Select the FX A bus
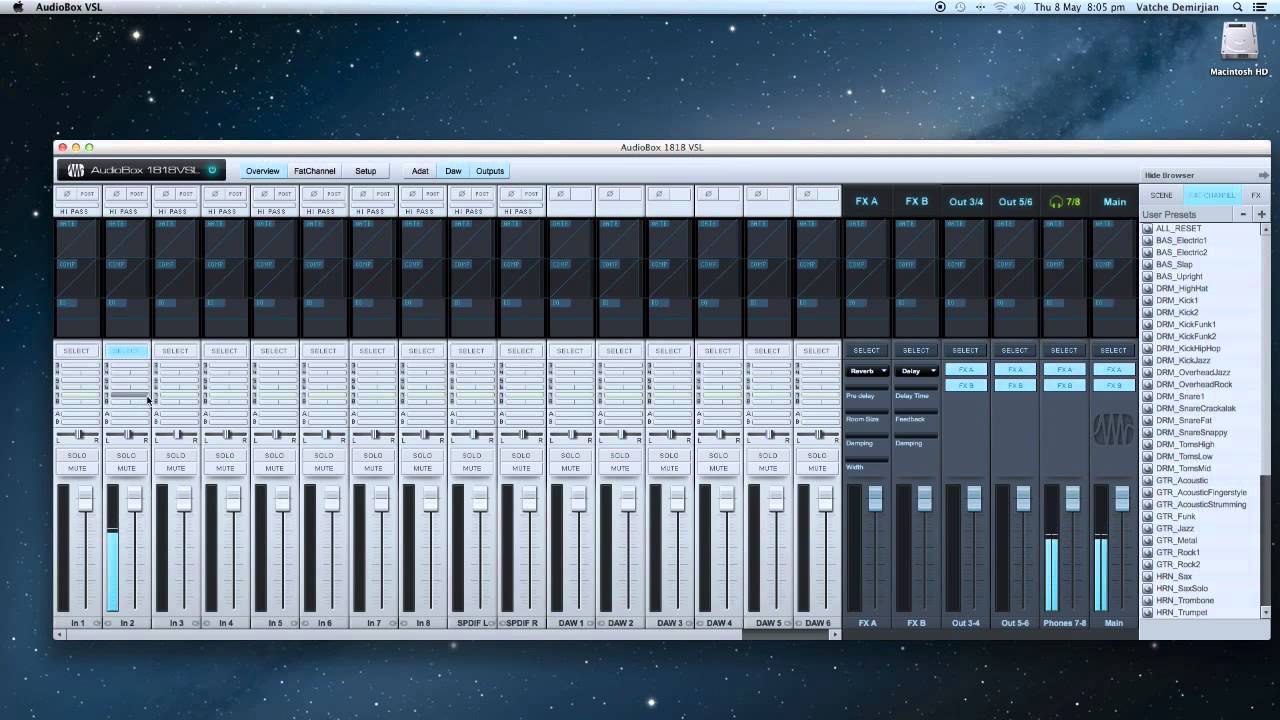Viewport: 1280px width, 720px height. (x=867, y=351)
